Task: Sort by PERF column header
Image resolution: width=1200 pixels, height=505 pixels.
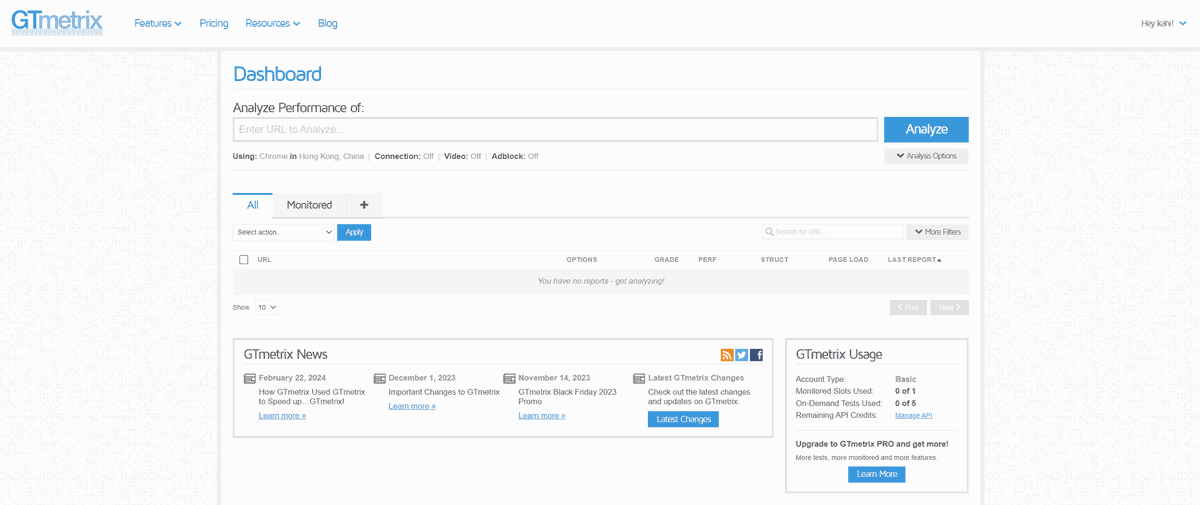Action: coord(707,260)
